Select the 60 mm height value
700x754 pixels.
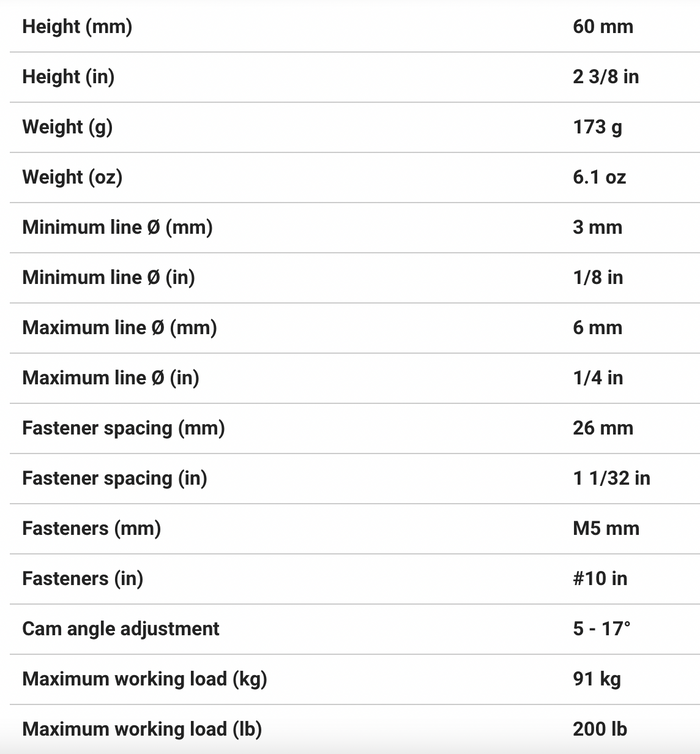click(x=603, y=26)
